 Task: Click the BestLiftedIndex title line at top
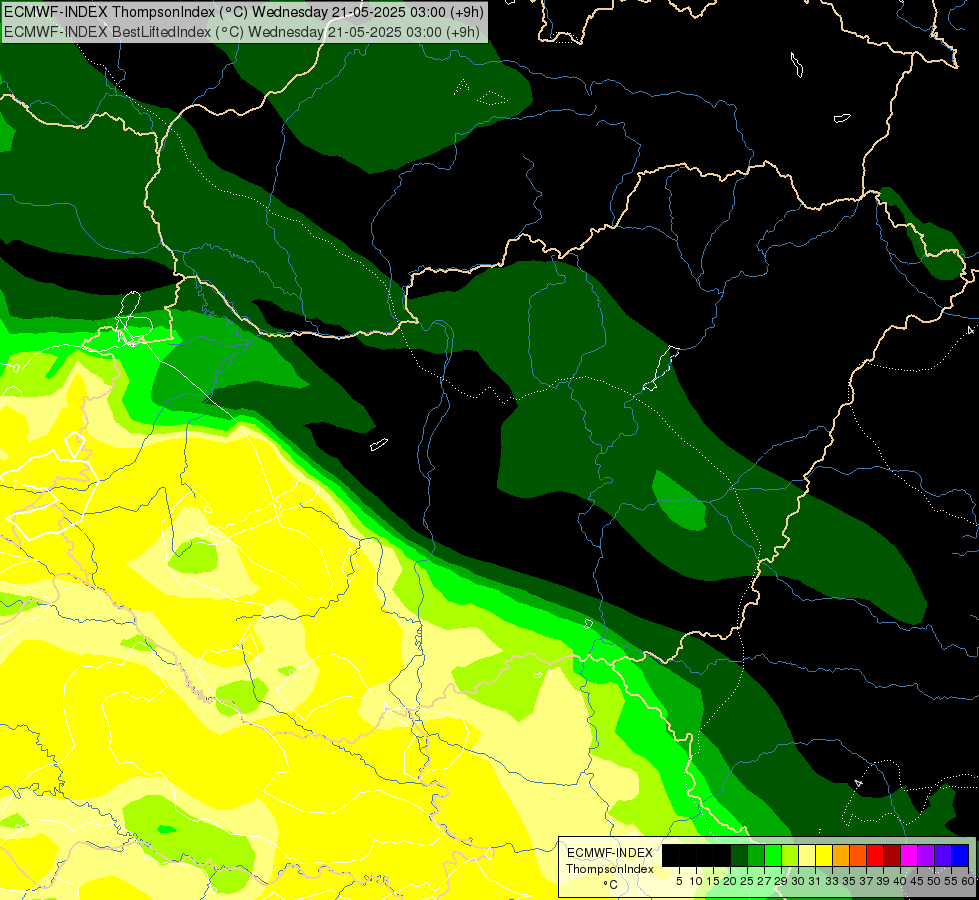242,31
